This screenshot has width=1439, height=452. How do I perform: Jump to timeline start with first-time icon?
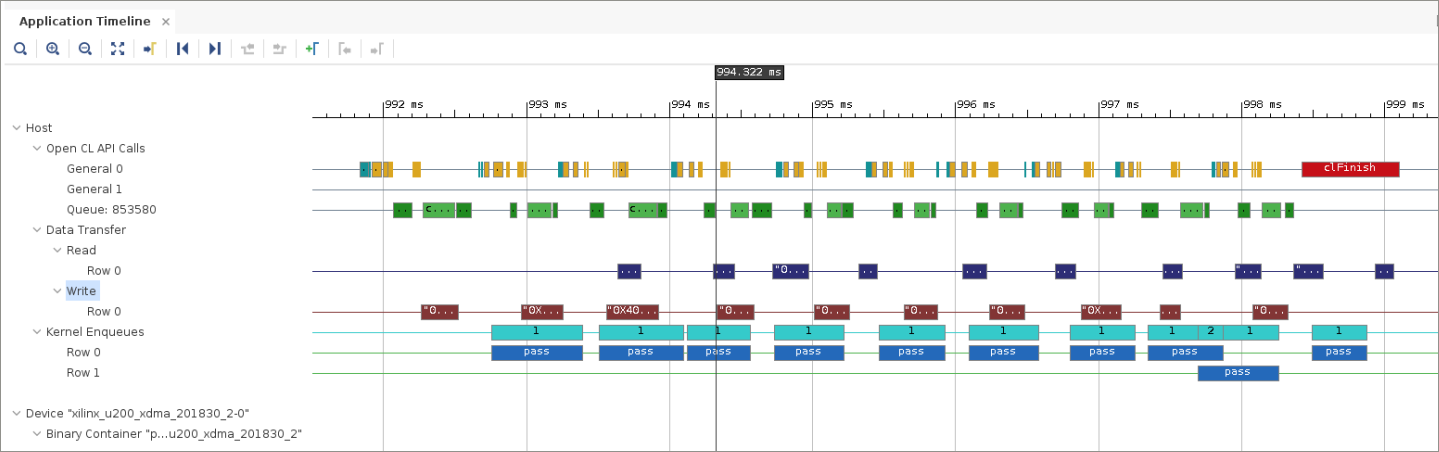point(182,48)
